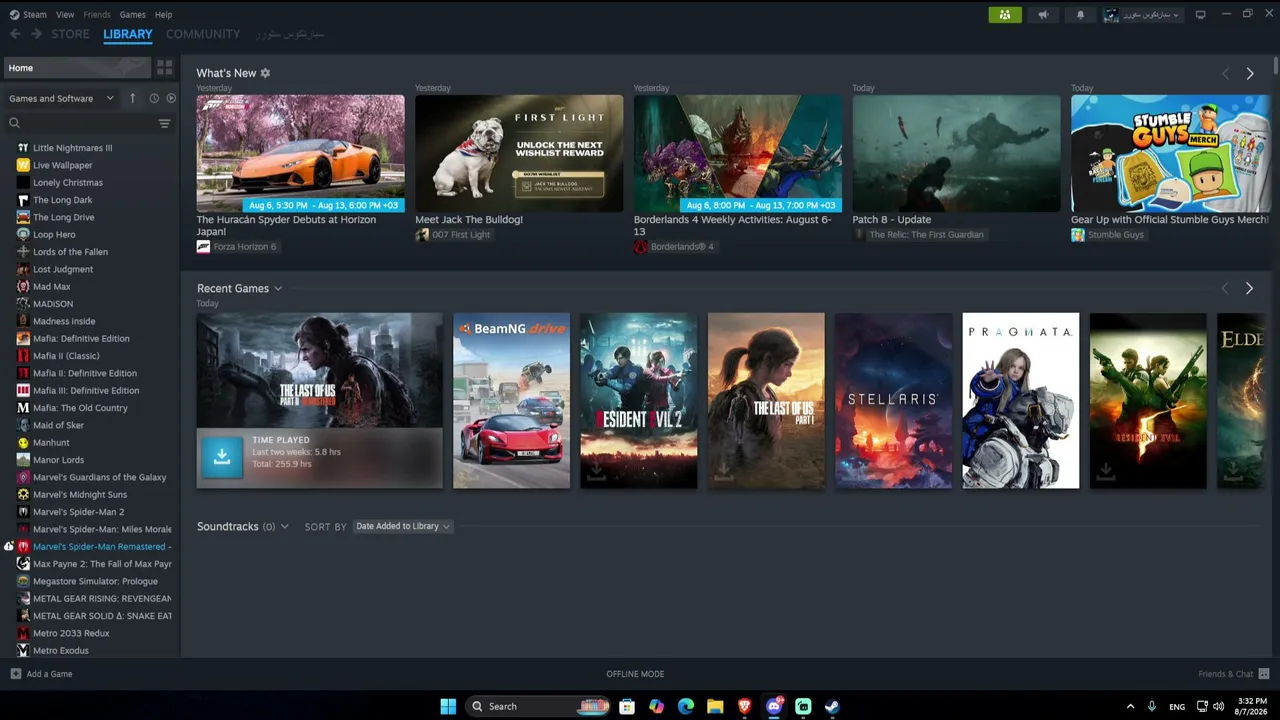
Task: Open the green friends activity icon
Action: pos(1005,15)
